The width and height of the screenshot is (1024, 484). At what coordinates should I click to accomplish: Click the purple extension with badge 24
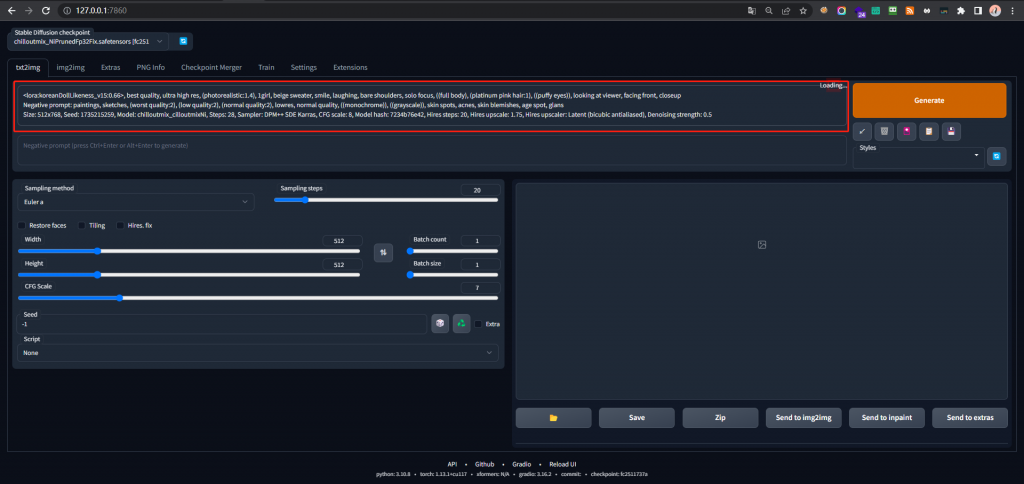pos(859,11)
